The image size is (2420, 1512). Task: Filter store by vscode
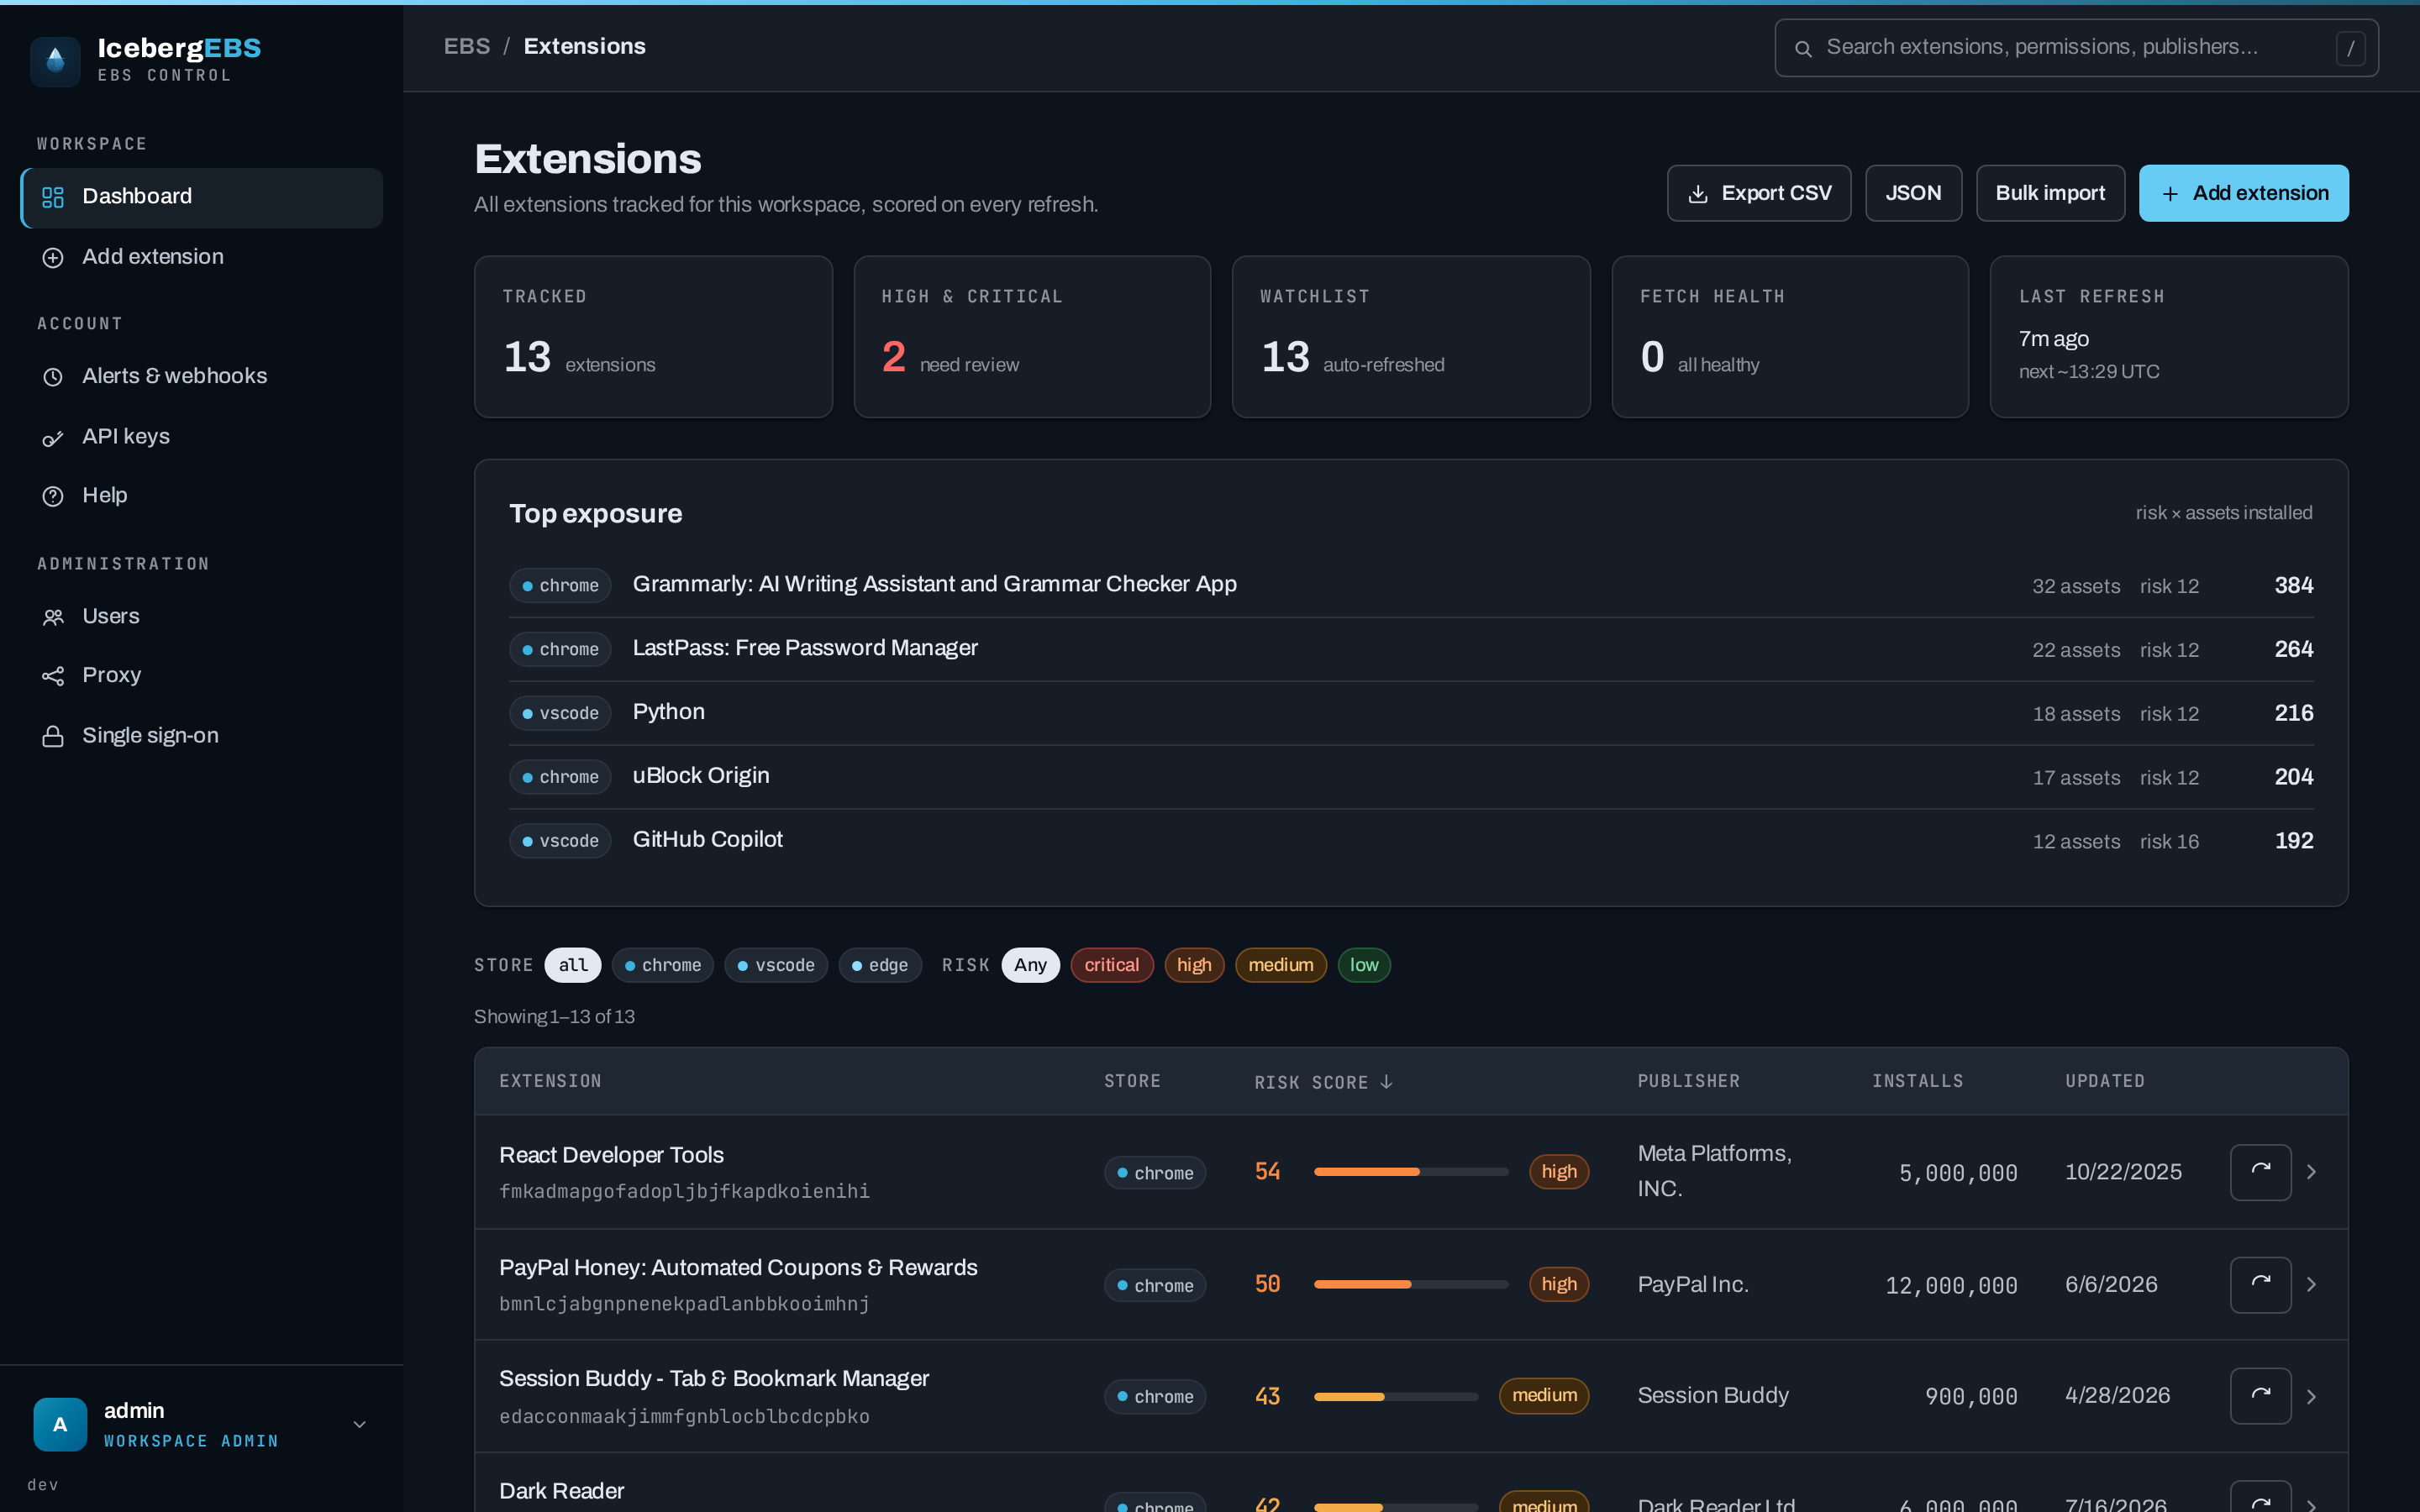click(x=776, y=965)
